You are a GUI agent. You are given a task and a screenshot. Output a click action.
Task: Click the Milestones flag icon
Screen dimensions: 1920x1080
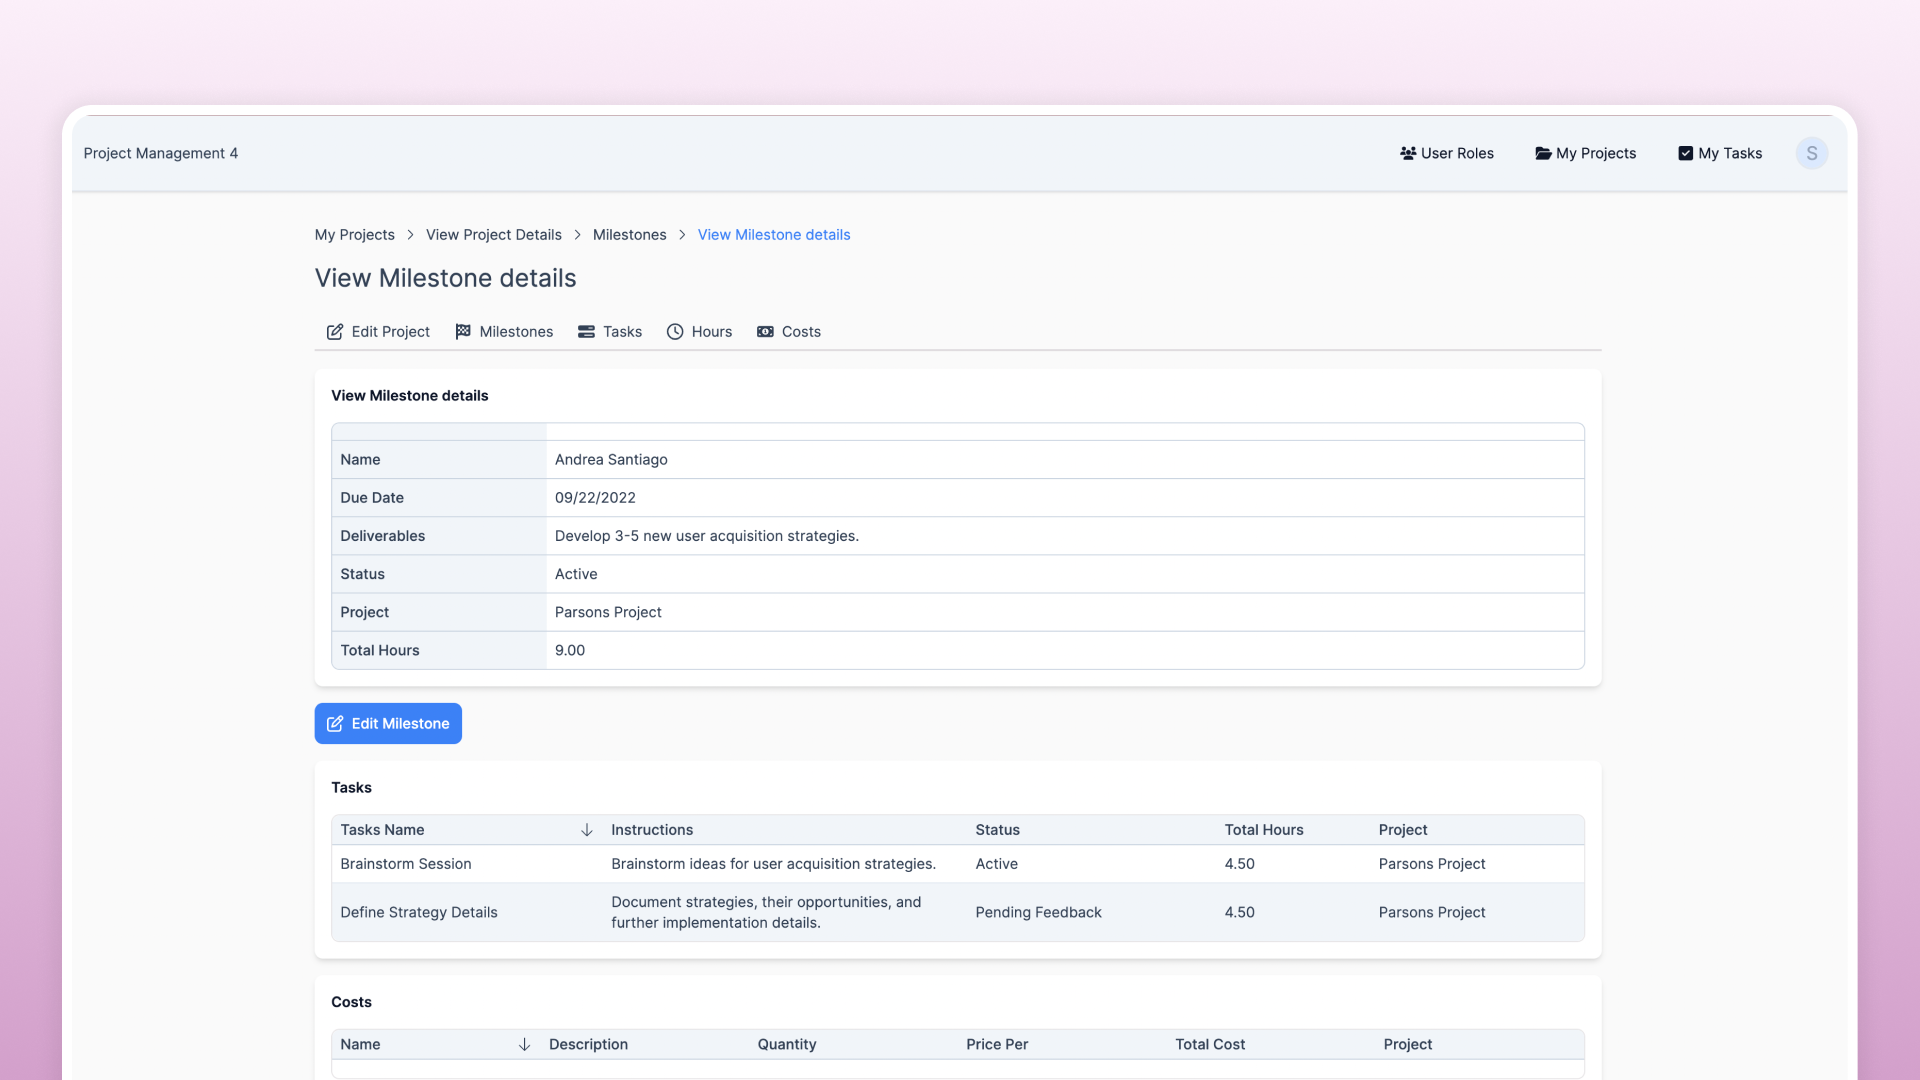coord(463,332)
